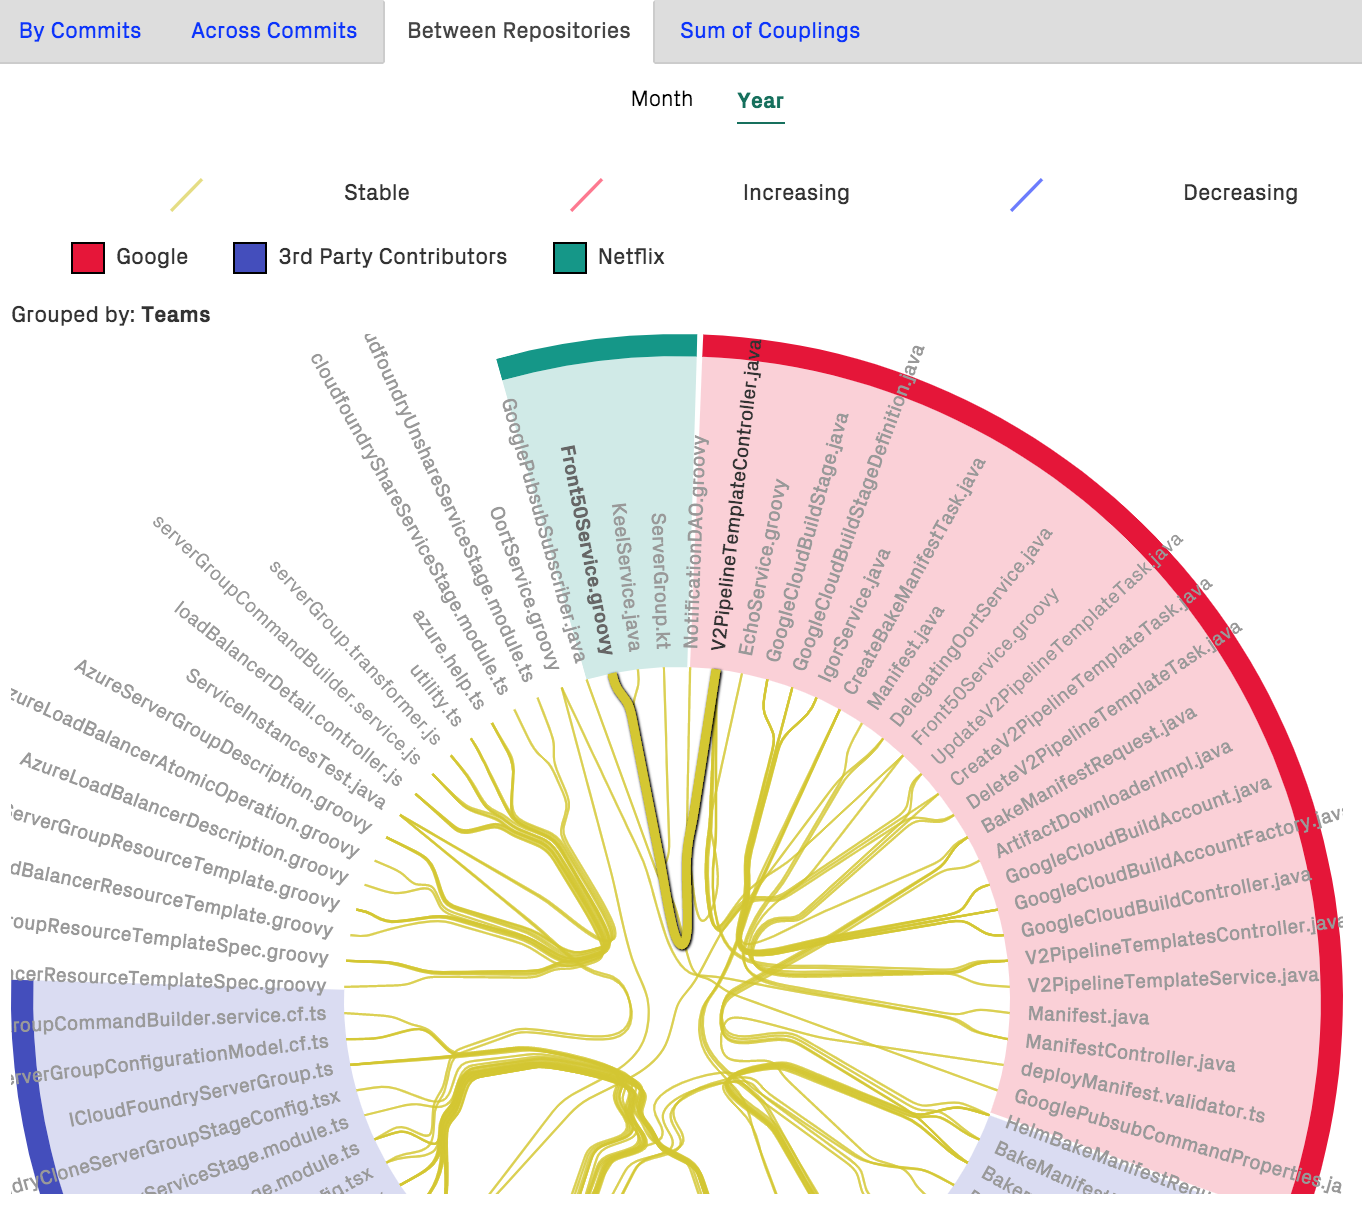
Task: Select the V2PipelineTemplateService.java node
Action: pos(1173,979)
